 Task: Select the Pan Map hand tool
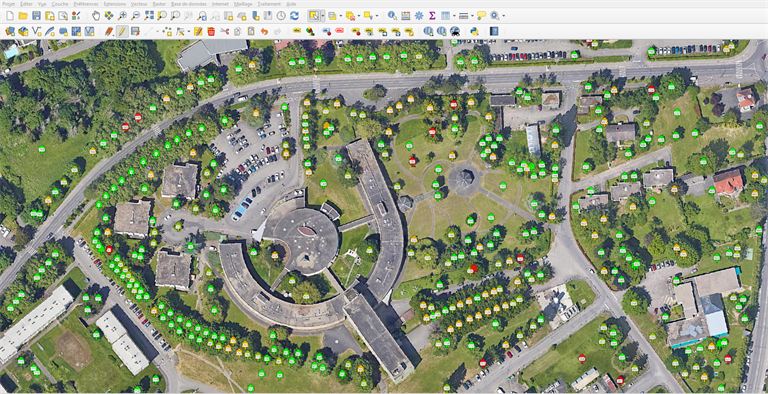coord(96,16)
